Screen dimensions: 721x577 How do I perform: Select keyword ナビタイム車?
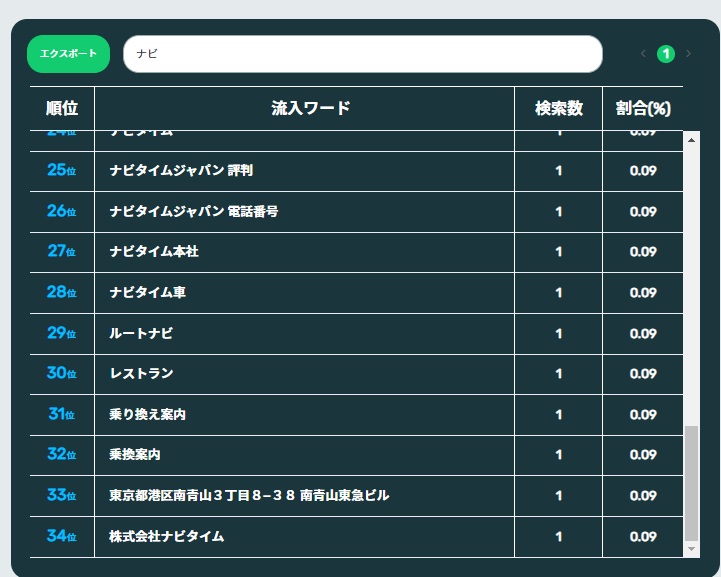coord(148,292)
